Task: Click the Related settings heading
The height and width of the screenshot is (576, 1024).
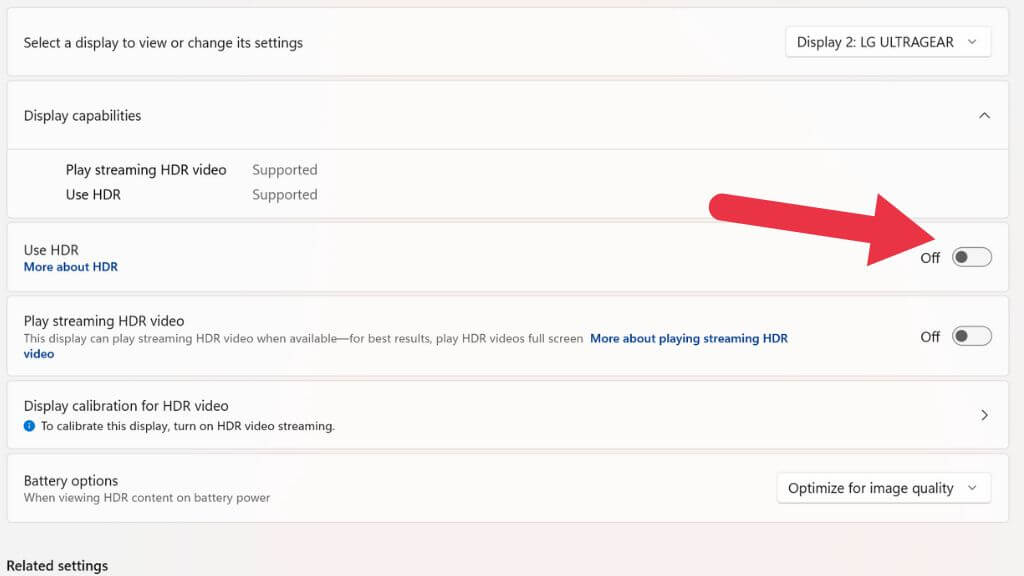Action: pos(57,565)
